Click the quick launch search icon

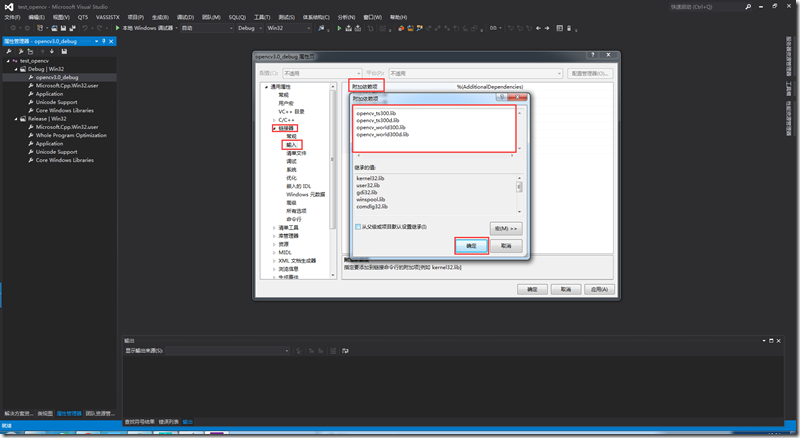[x=748, y=7]
